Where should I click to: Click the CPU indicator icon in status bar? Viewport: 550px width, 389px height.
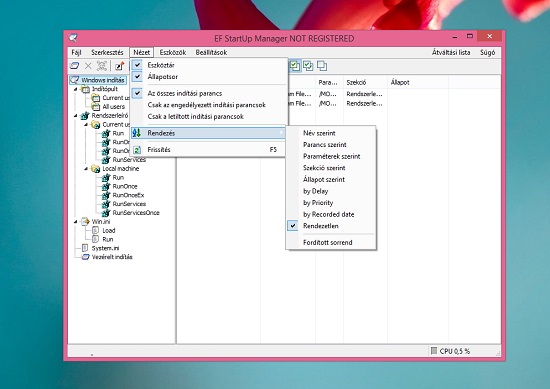(x=434, y=350)
